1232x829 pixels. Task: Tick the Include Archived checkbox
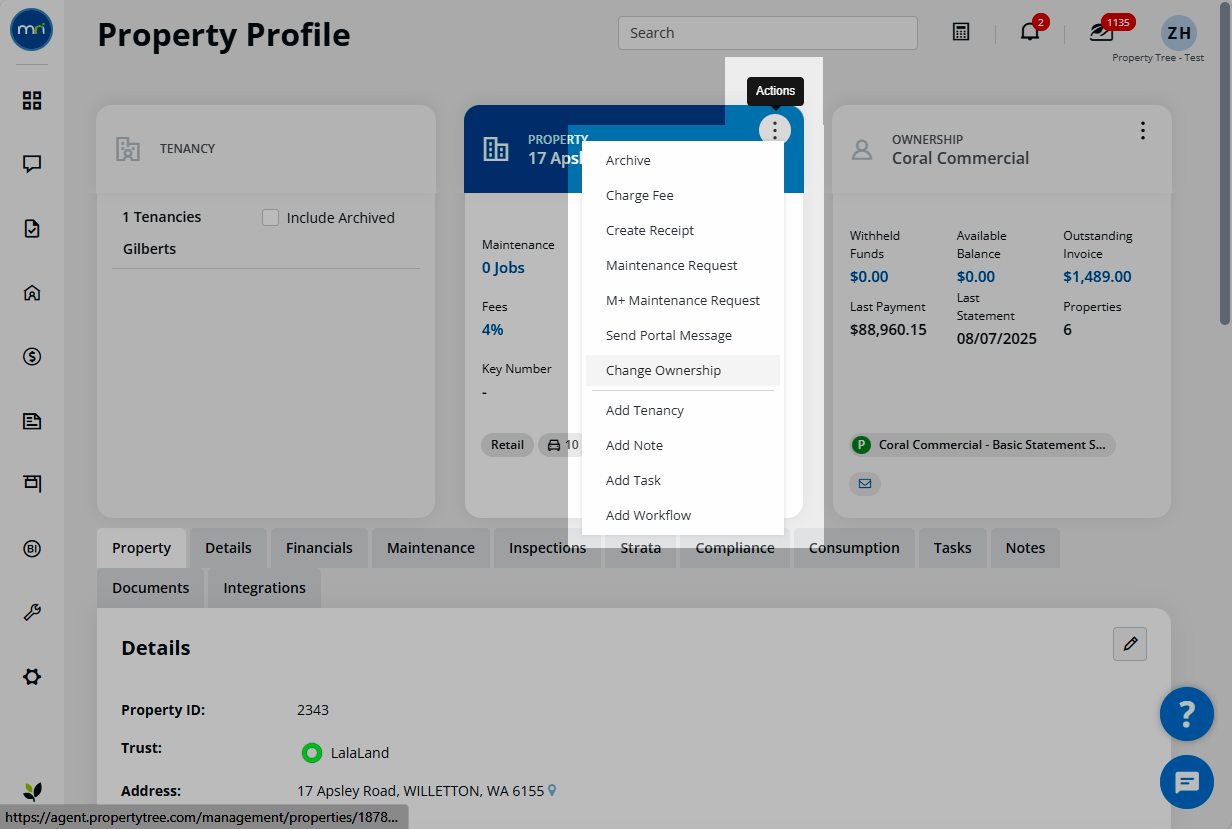pos(270,218)
